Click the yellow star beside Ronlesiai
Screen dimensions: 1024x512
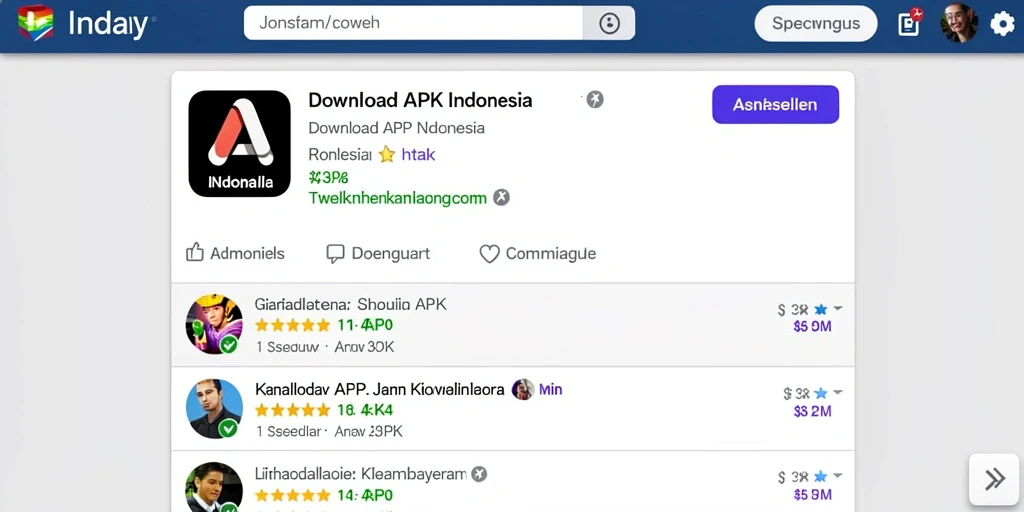pyautogui.click(x=387, y=155)
